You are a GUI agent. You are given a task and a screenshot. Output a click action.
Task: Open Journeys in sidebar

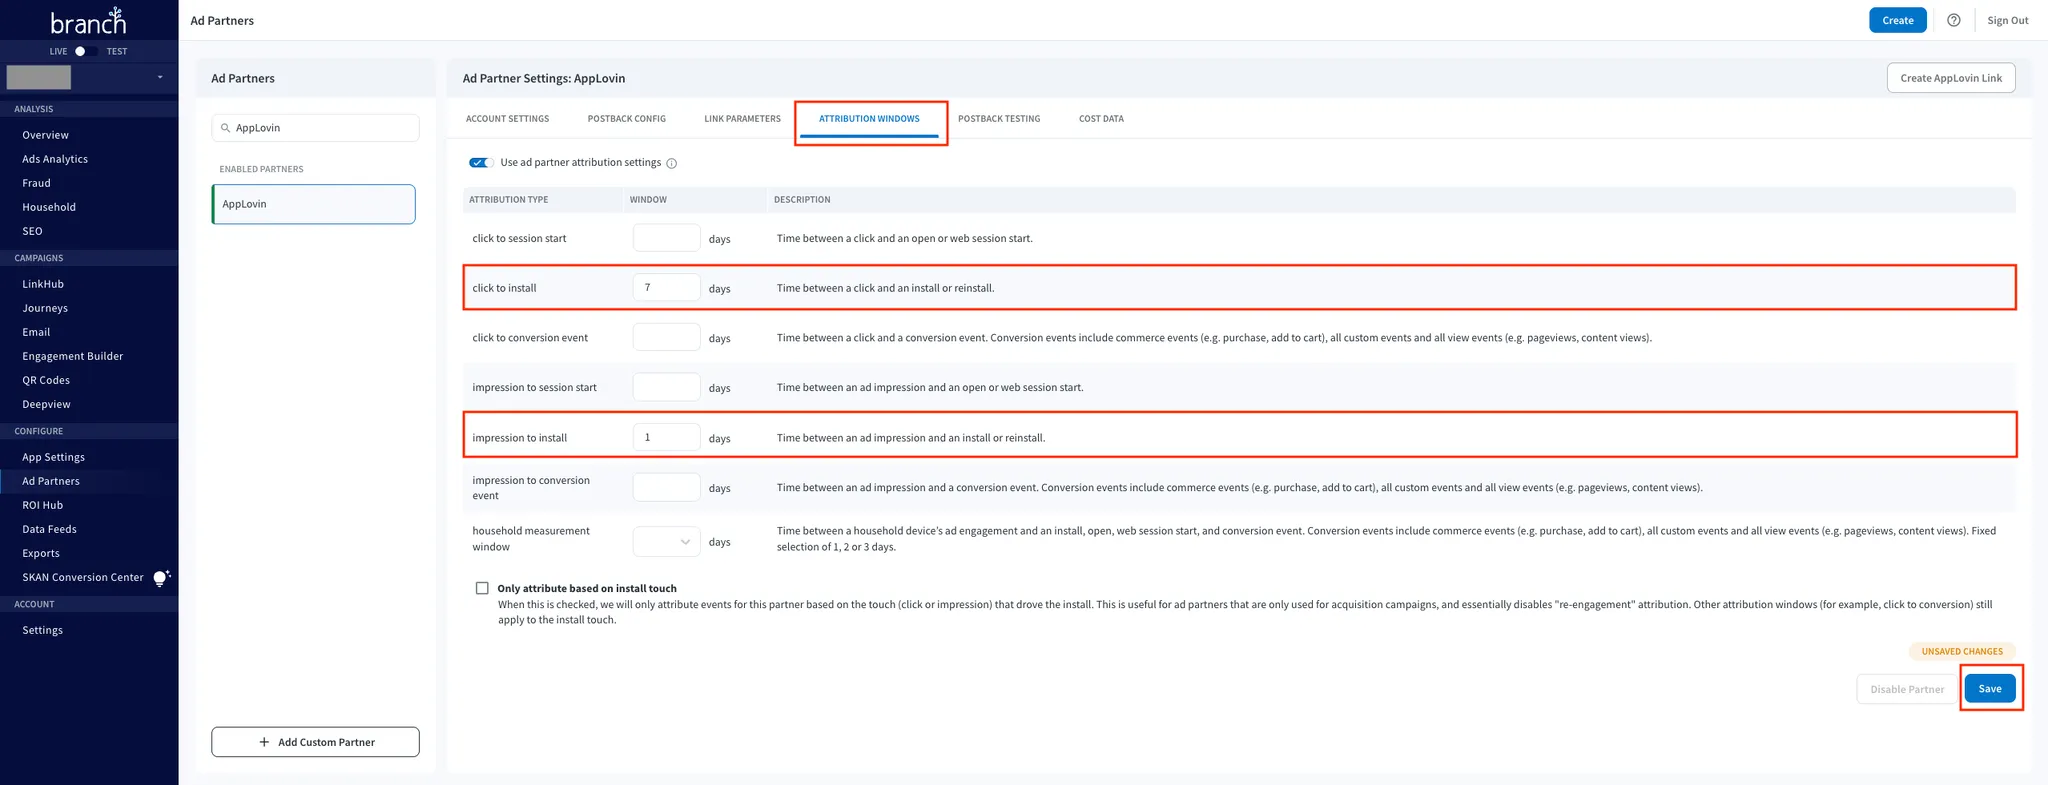click(x=45, y=308)
